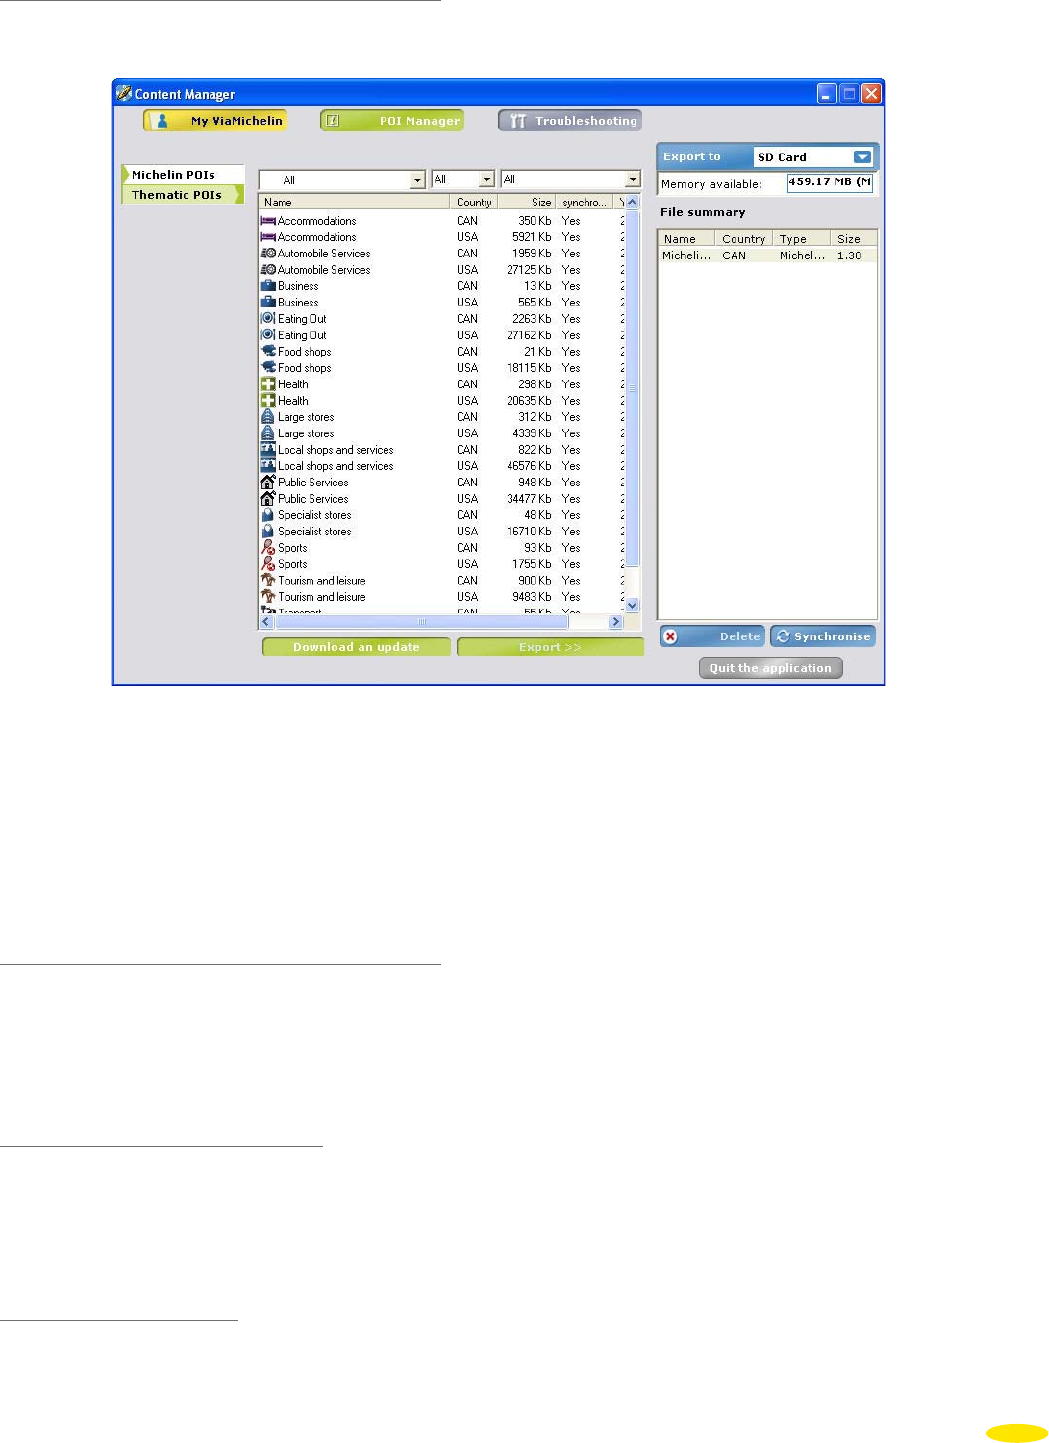Click the Large stores icon in the 4339 Kb row
The width and height of the screenshot is (1049, 1443).
[268, 433]
